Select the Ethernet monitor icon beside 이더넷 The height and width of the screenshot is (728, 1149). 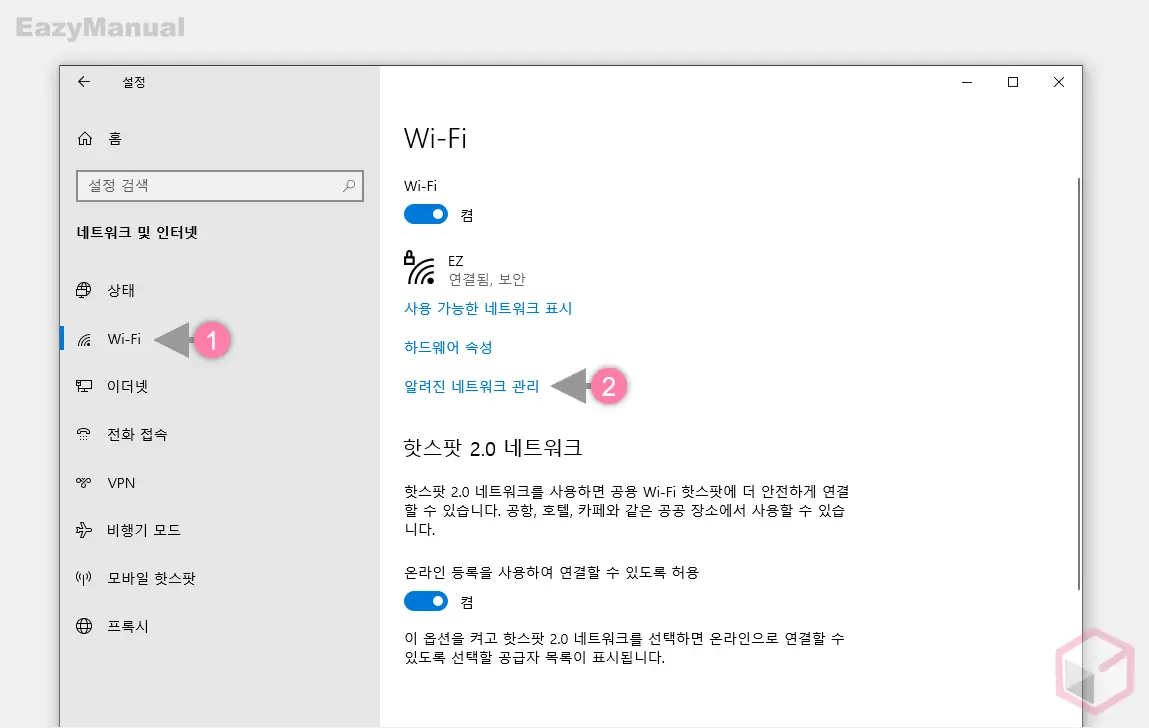pos(85,386)
